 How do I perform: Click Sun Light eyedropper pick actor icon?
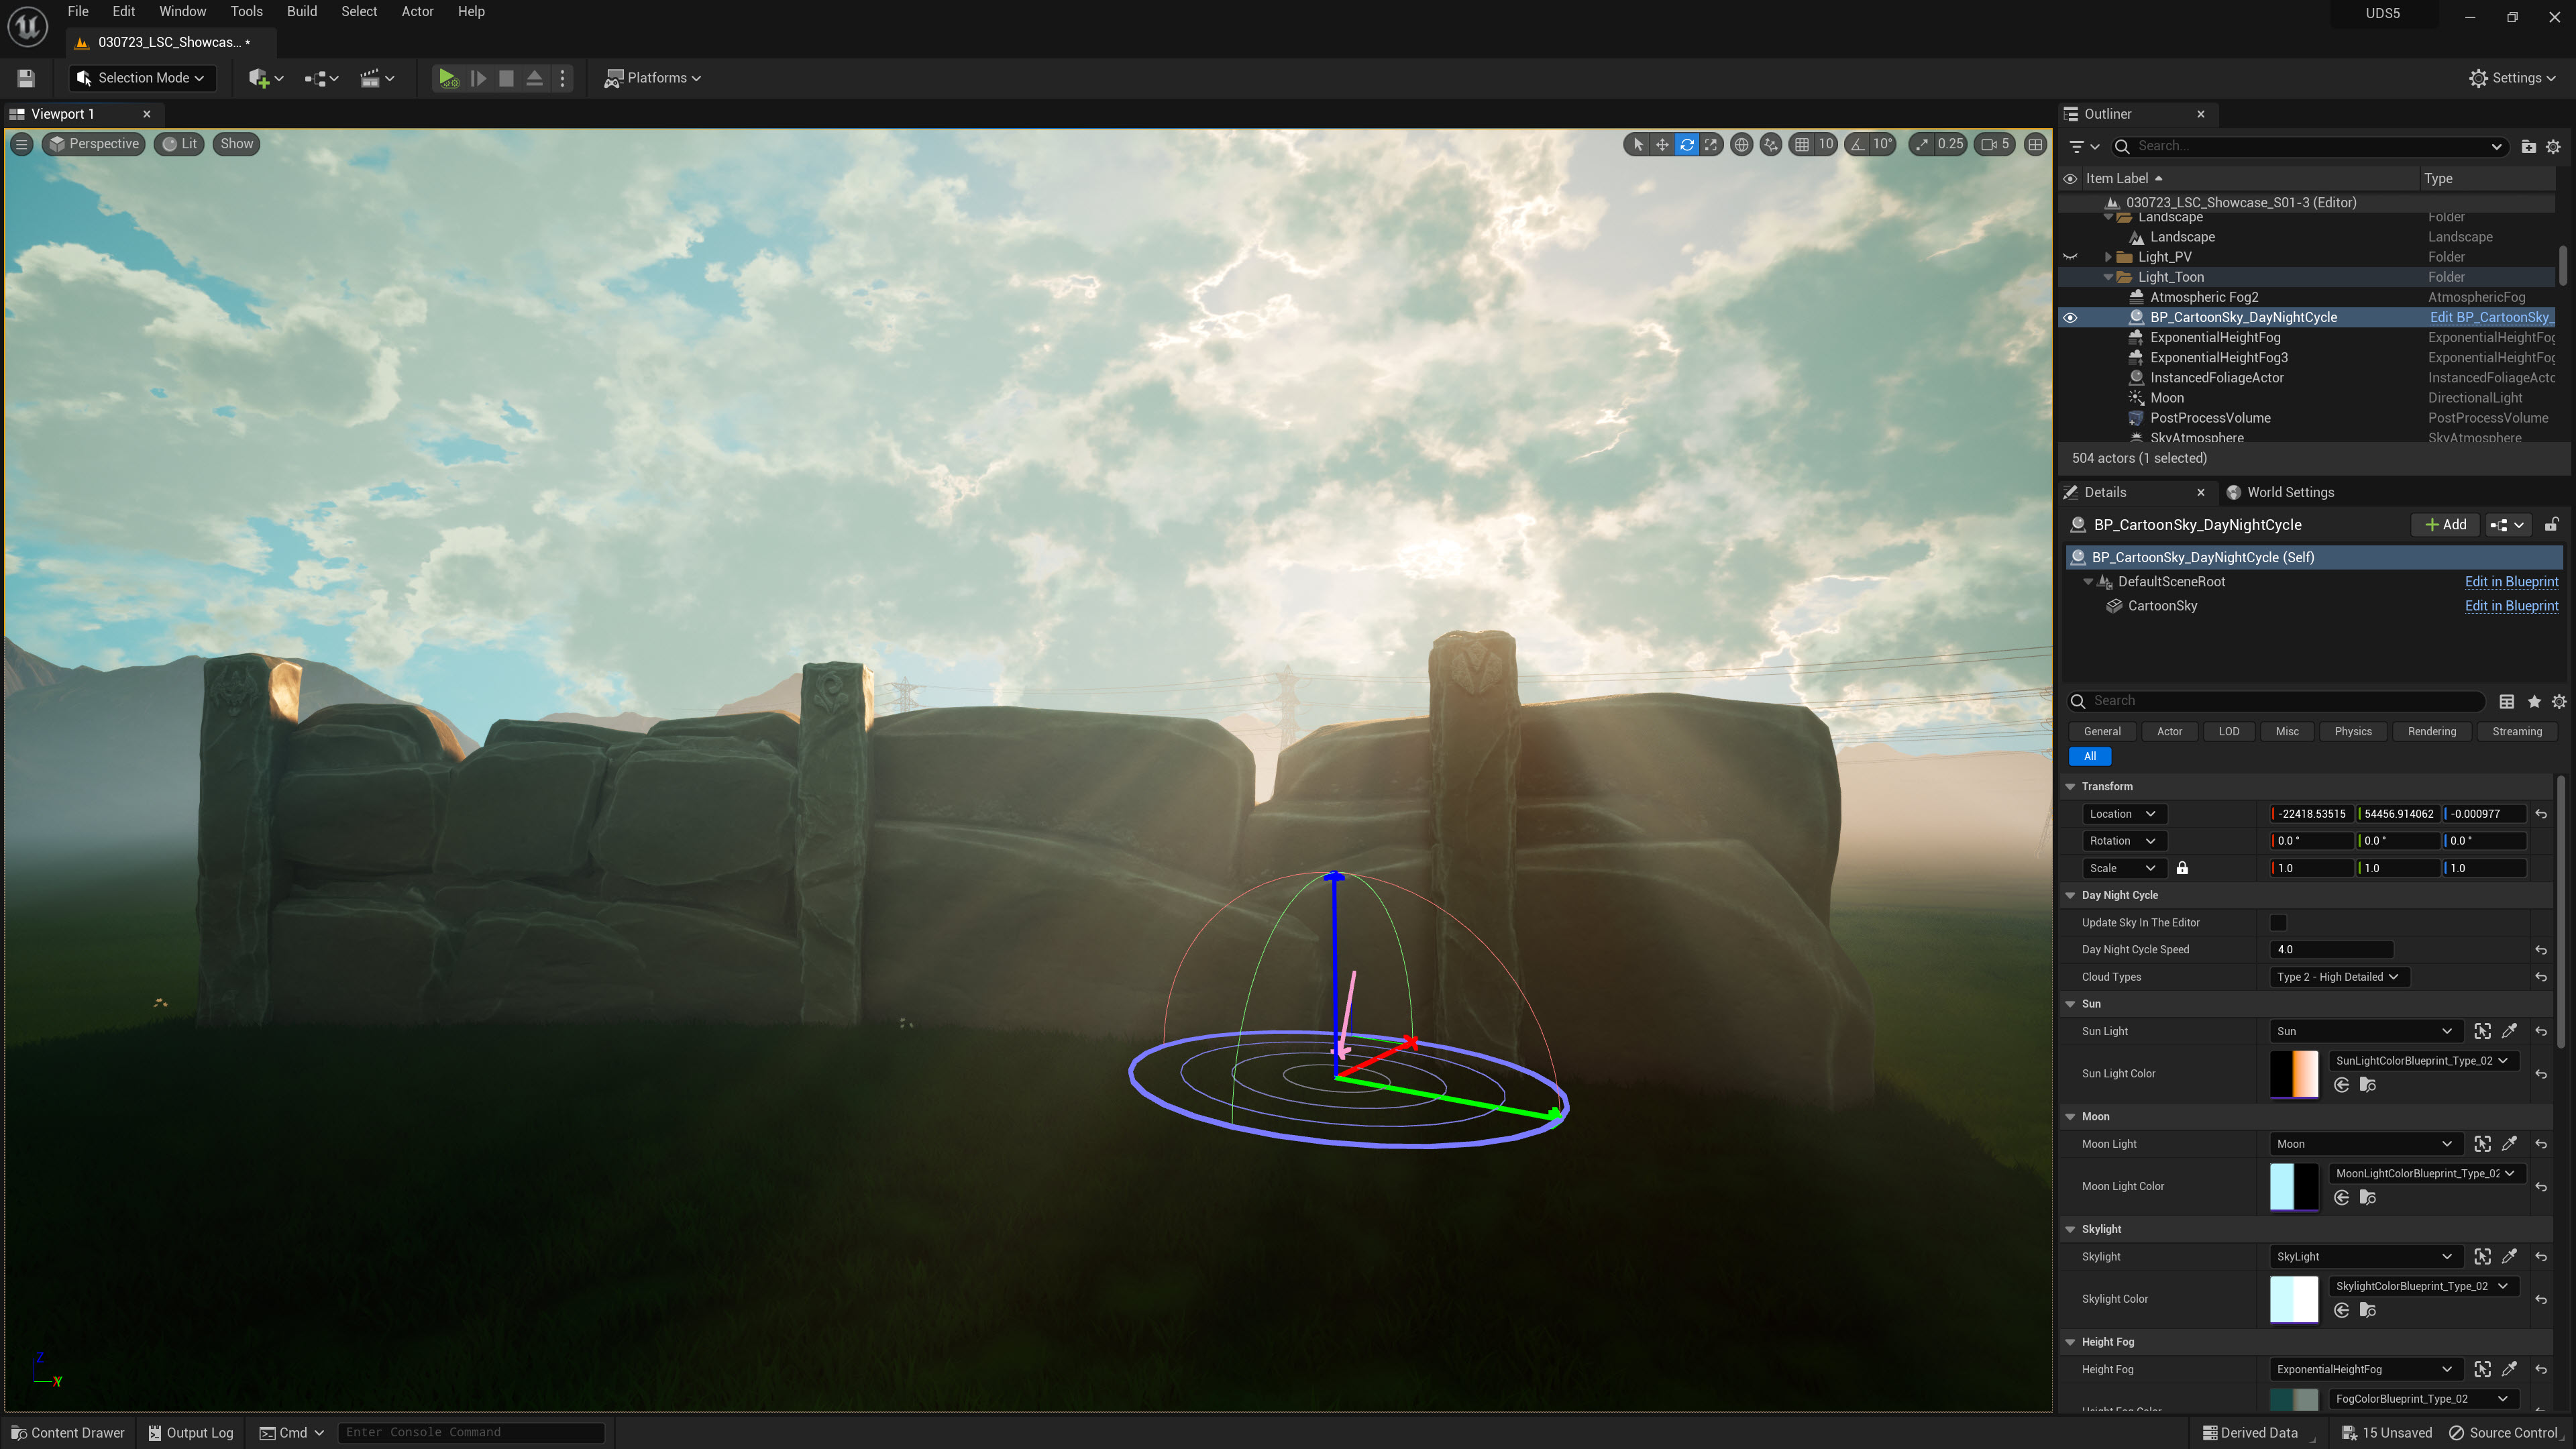point(2510,1031)
